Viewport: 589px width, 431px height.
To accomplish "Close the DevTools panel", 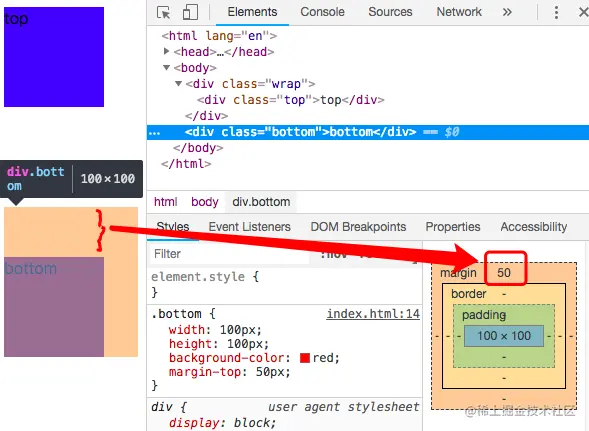I will pyautogui.click(x=583, y=12).
